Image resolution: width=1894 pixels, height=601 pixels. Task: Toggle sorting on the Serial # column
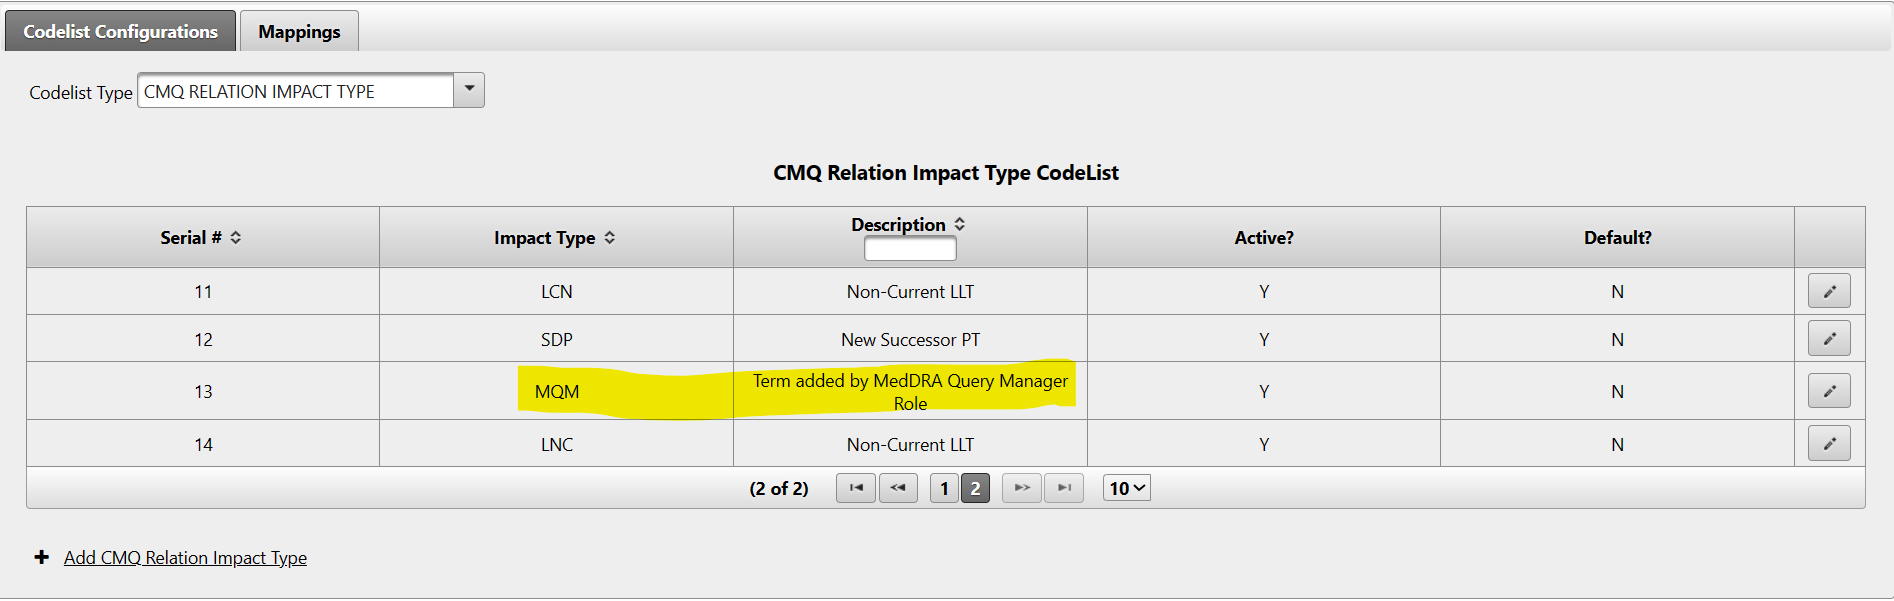tap(237, 237)
